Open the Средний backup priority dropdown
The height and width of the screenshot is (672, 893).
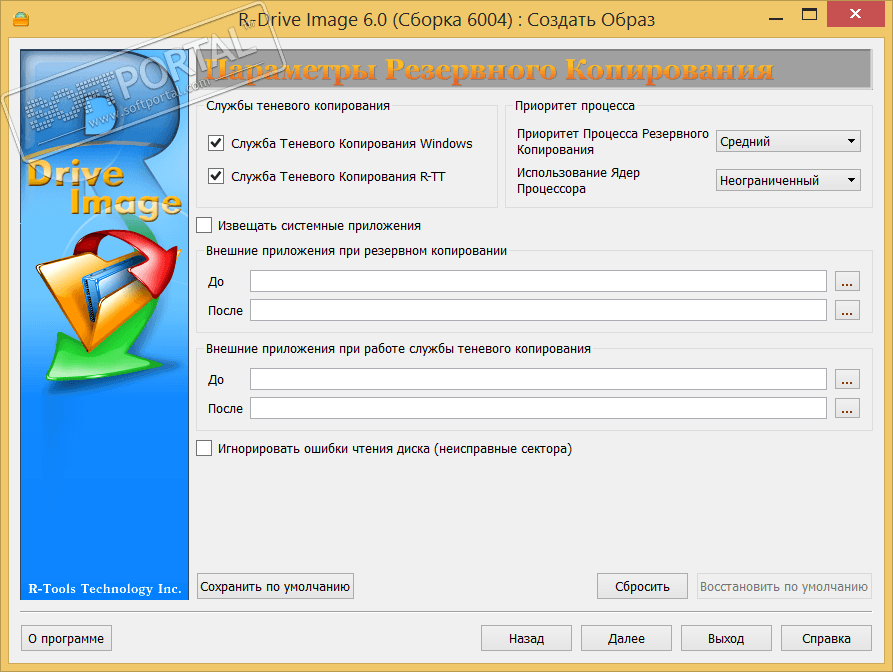click(x=788, y=141)
